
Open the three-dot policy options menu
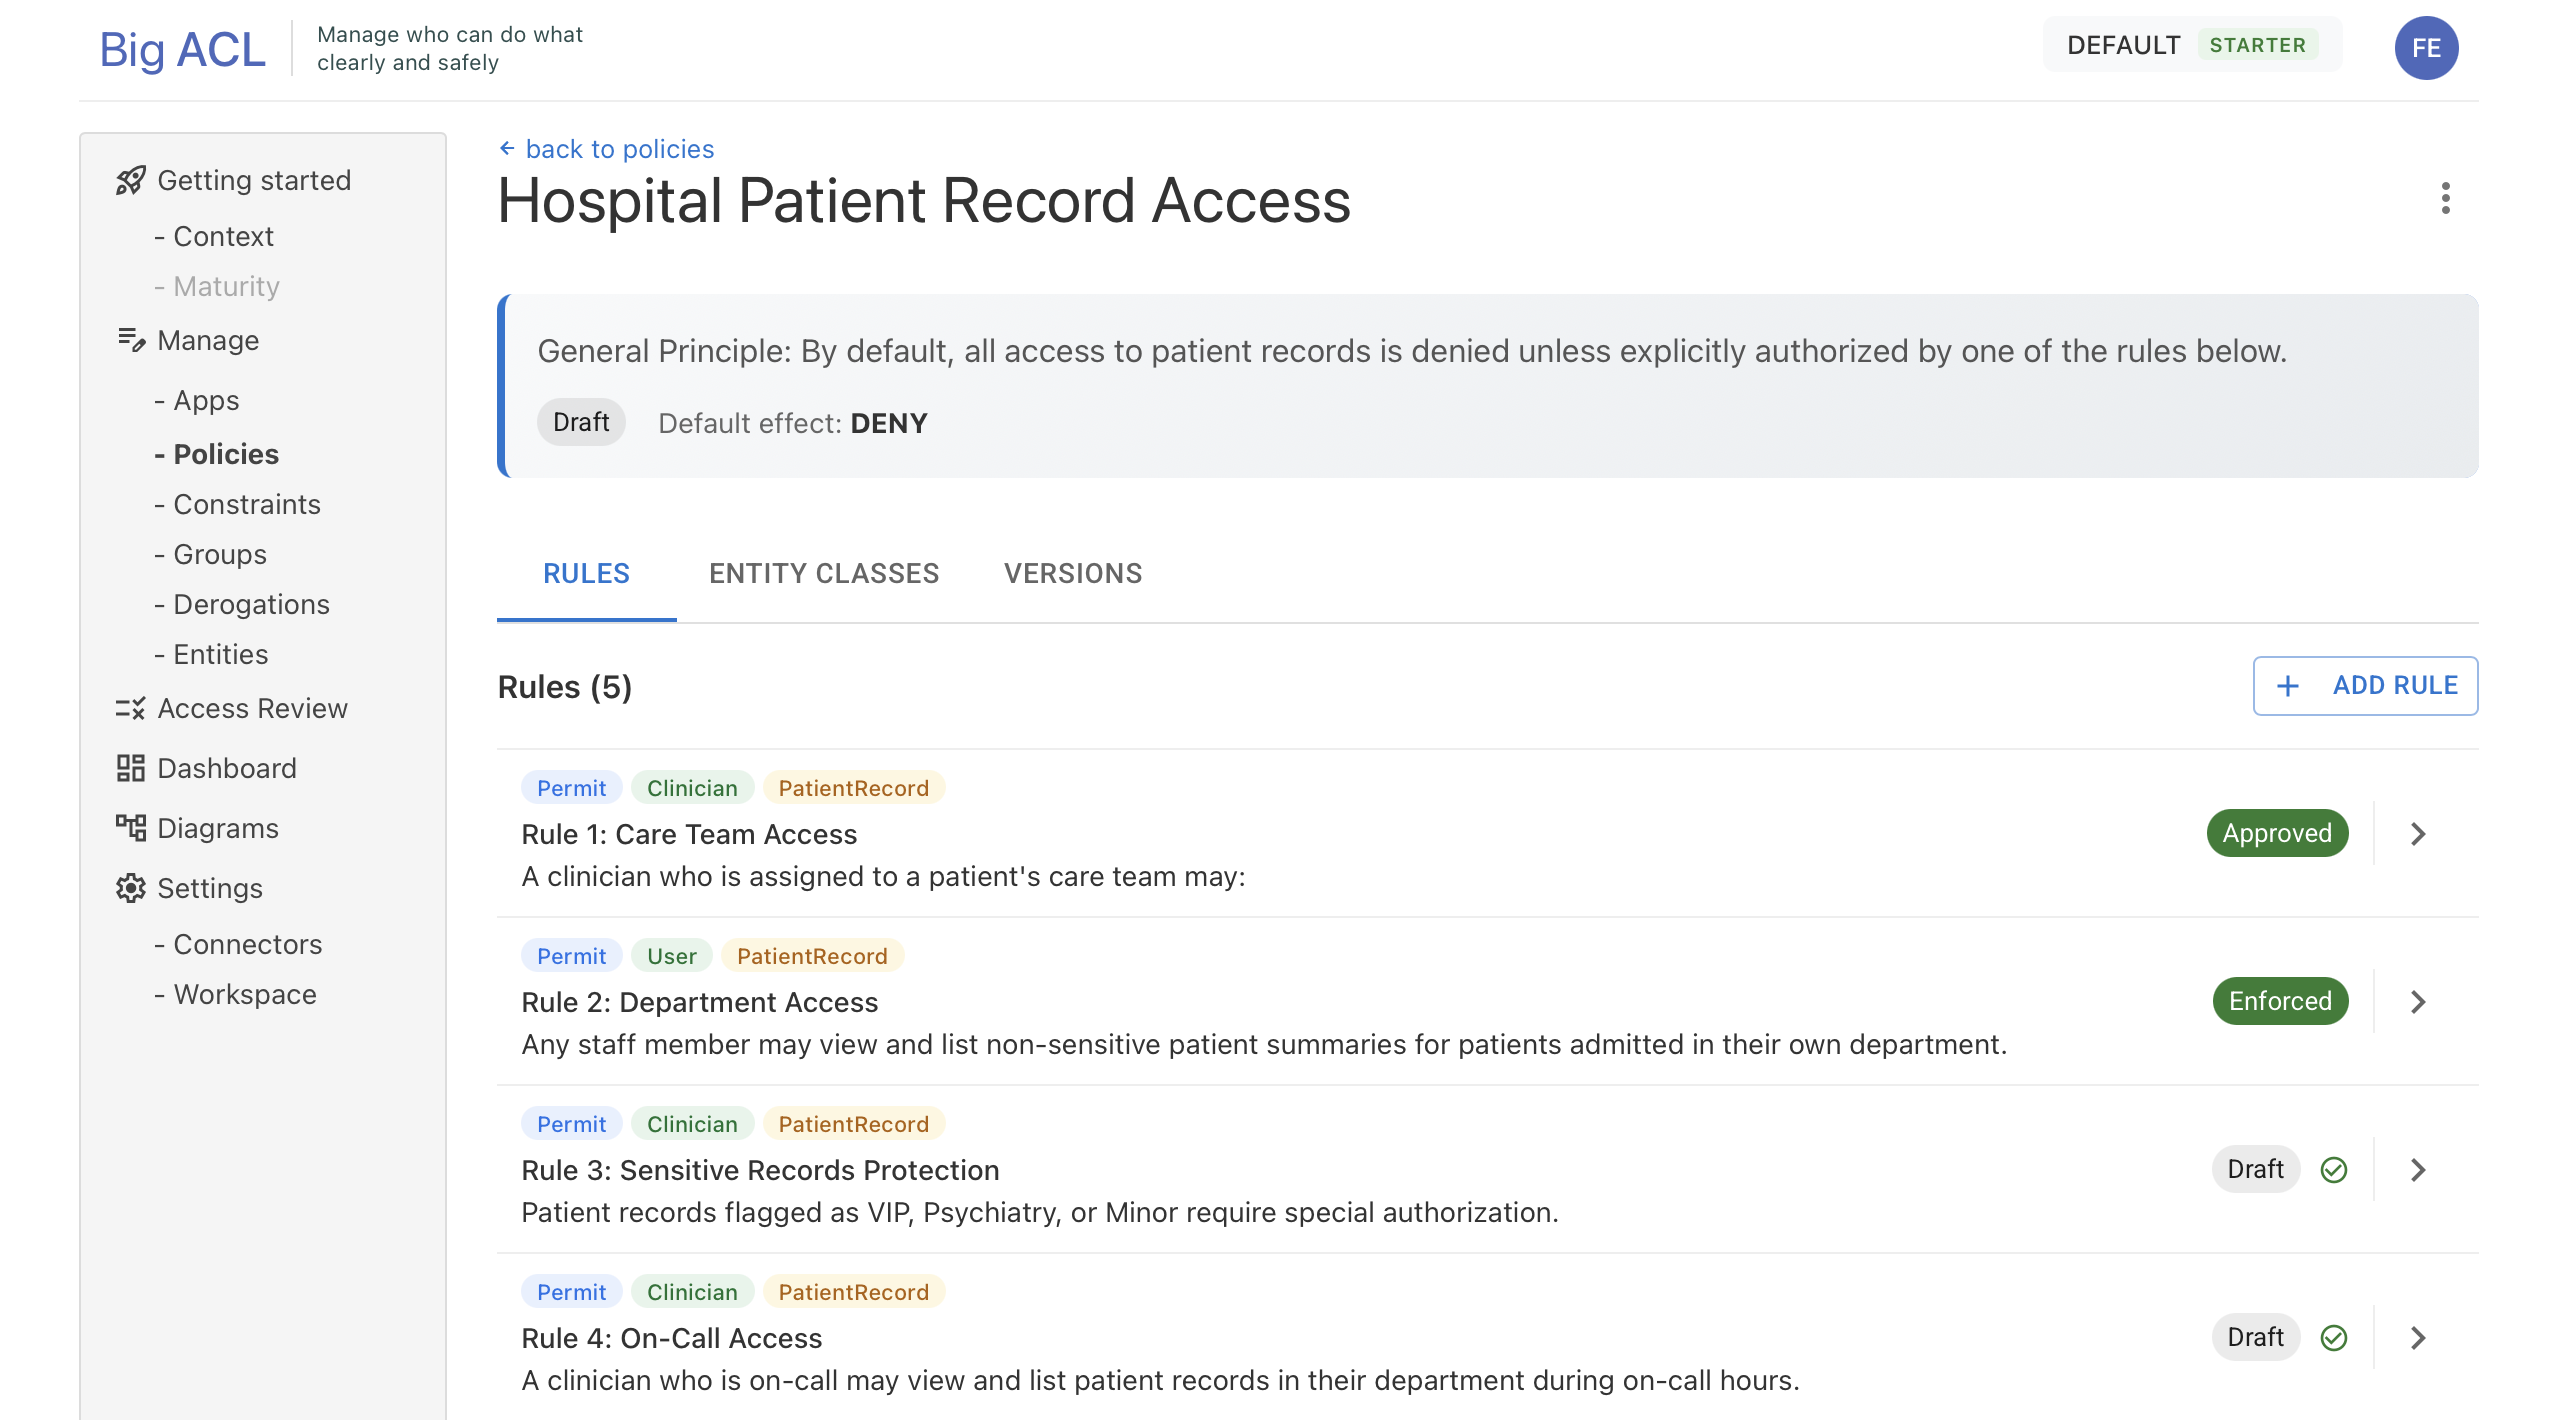2445,199
